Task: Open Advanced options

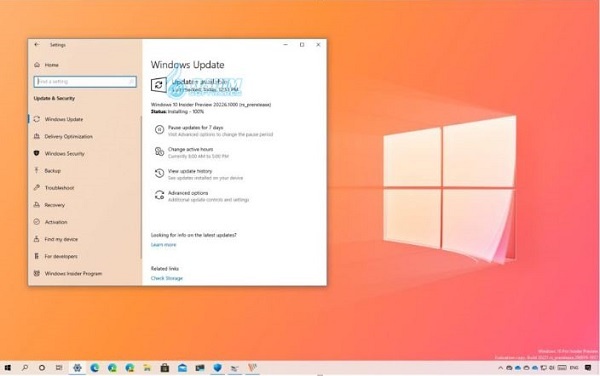Action: pyautogui.click(x=188, y=193)
